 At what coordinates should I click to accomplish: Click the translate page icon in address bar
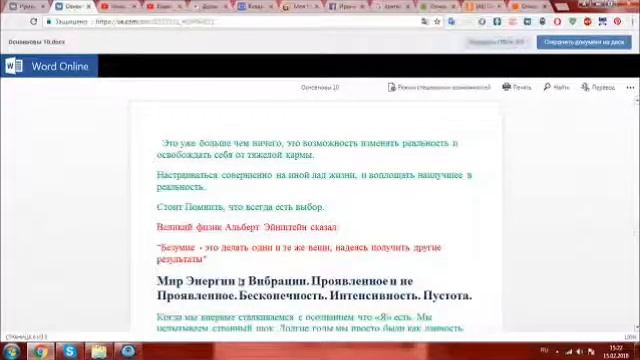(x=425, y=21)
